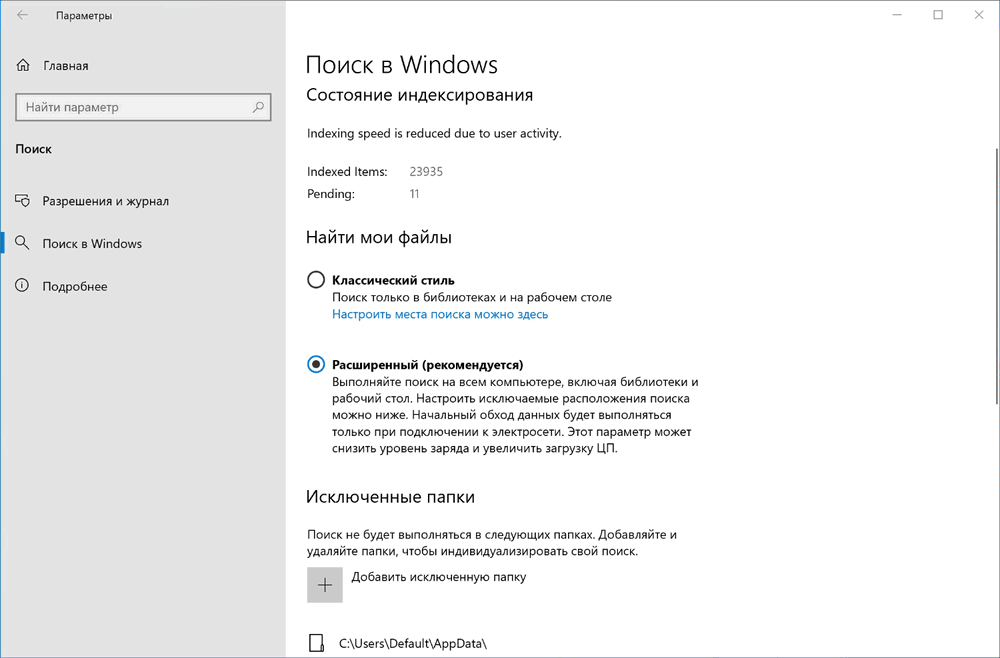Viewport: 1000px width, 658px height.
Task: Click the Indexed Items value 23935
Action: click(x=426, y=172)
